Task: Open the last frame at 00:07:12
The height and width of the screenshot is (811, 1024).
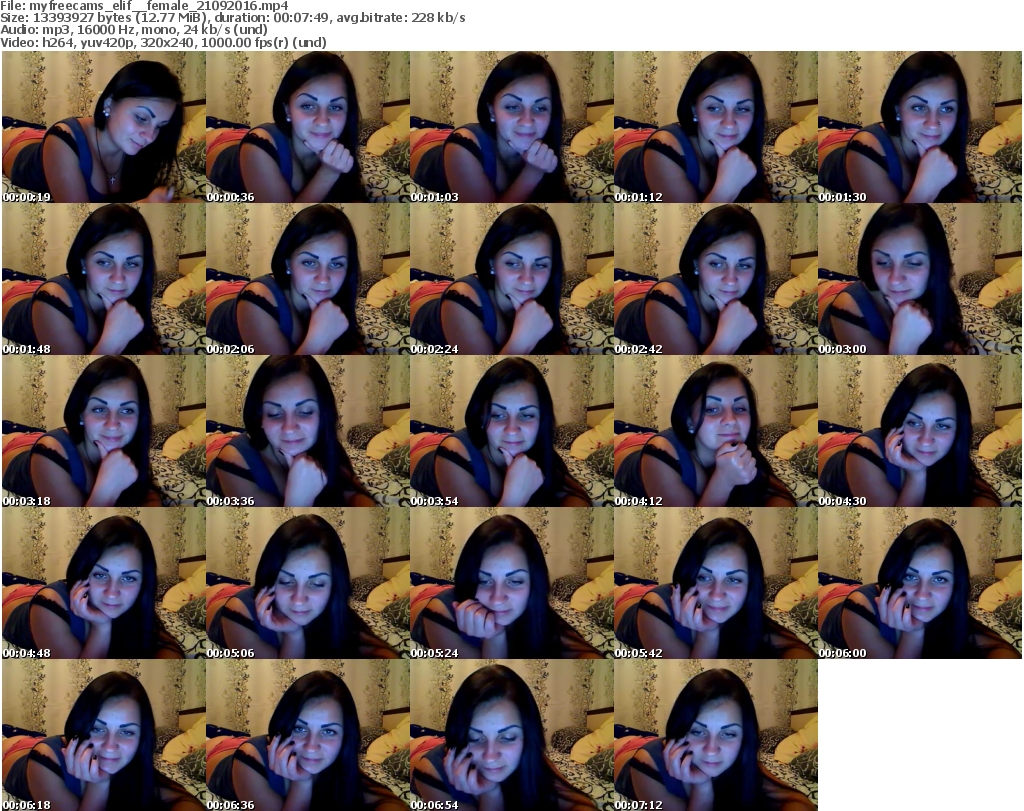Action: point(715,735)
